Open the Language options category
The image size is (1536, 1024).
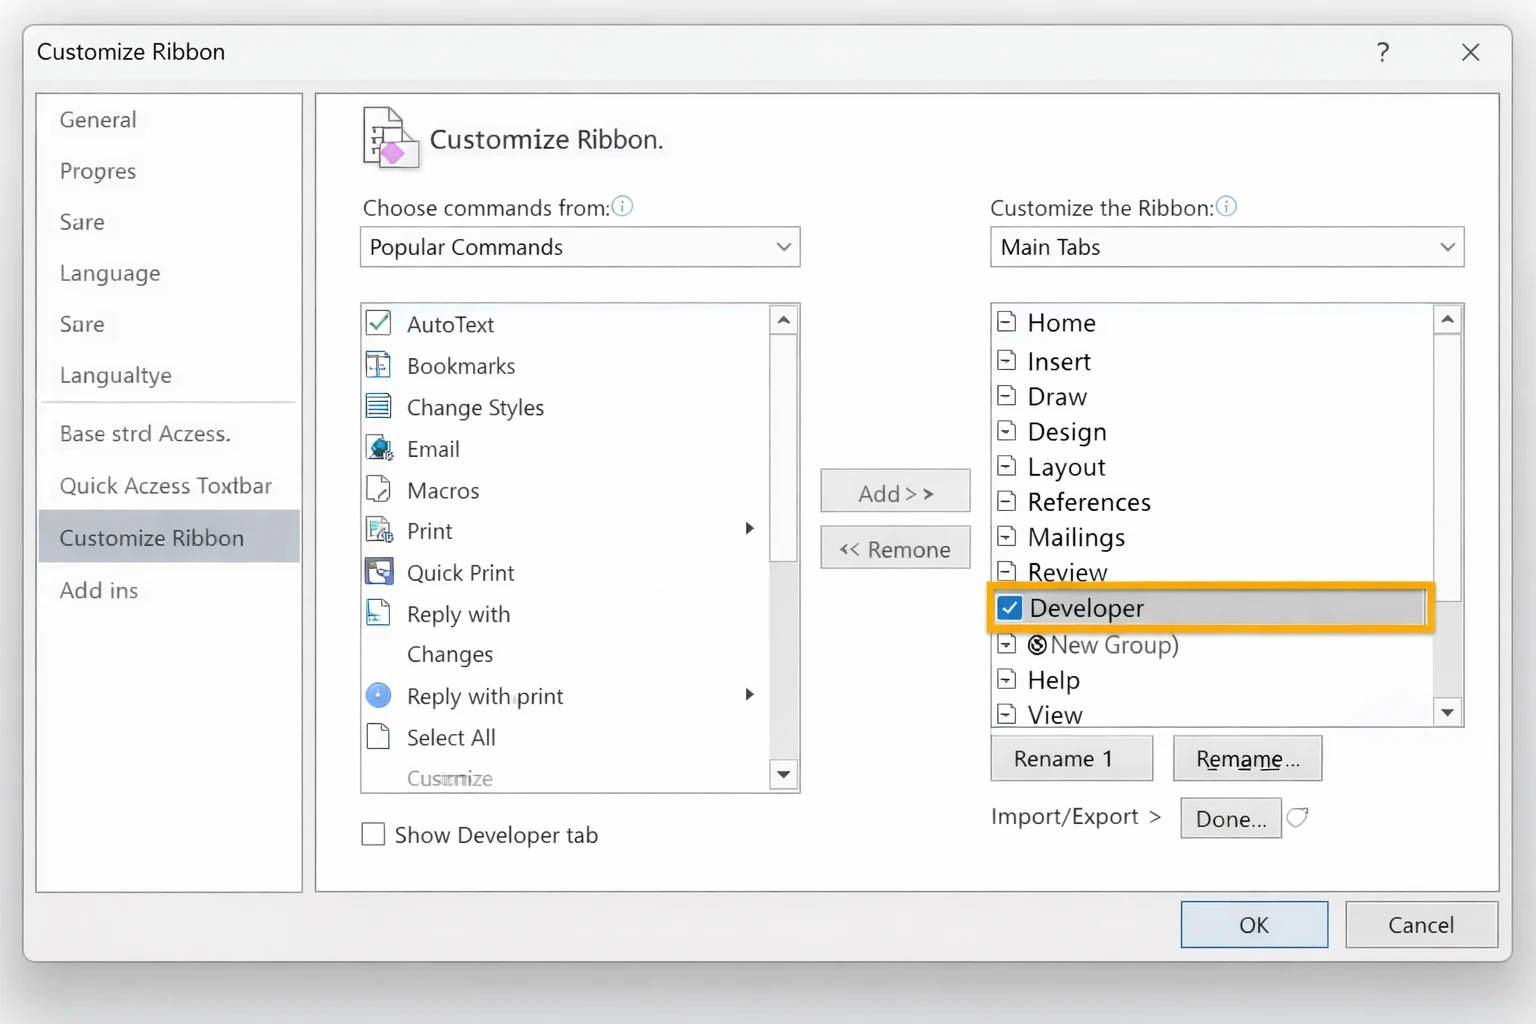click(x=110, y=273)
